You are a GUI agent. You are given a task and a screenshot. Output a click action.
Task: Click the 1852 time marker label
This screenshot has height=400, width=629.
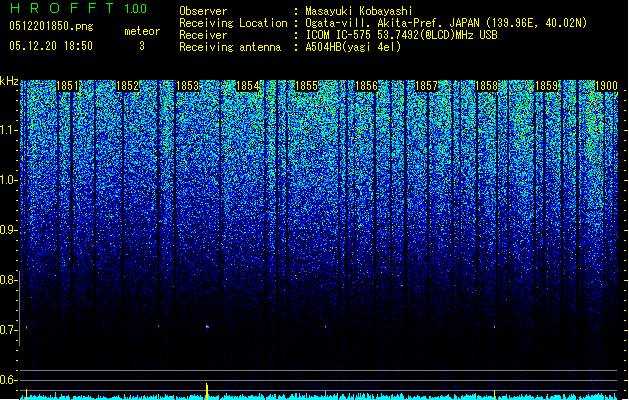[x=128, y=86]
